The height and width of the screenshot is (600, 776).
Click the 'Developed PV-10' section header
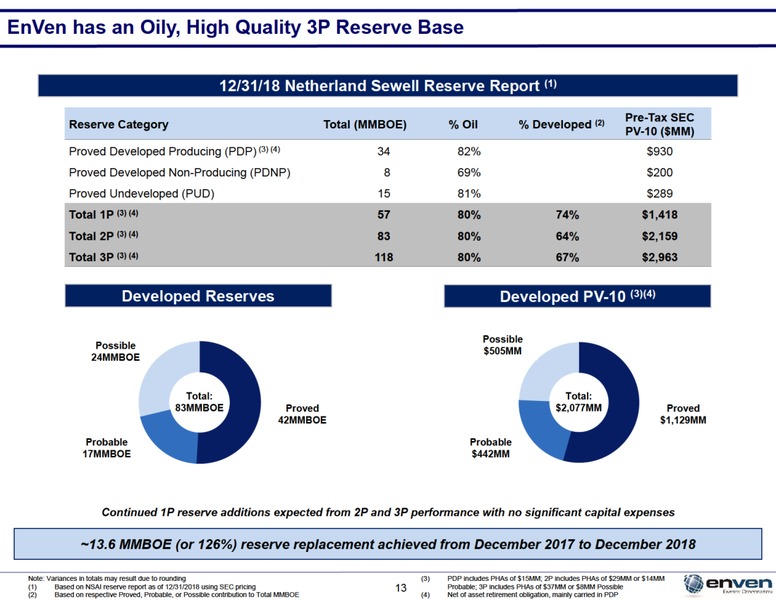577,296
